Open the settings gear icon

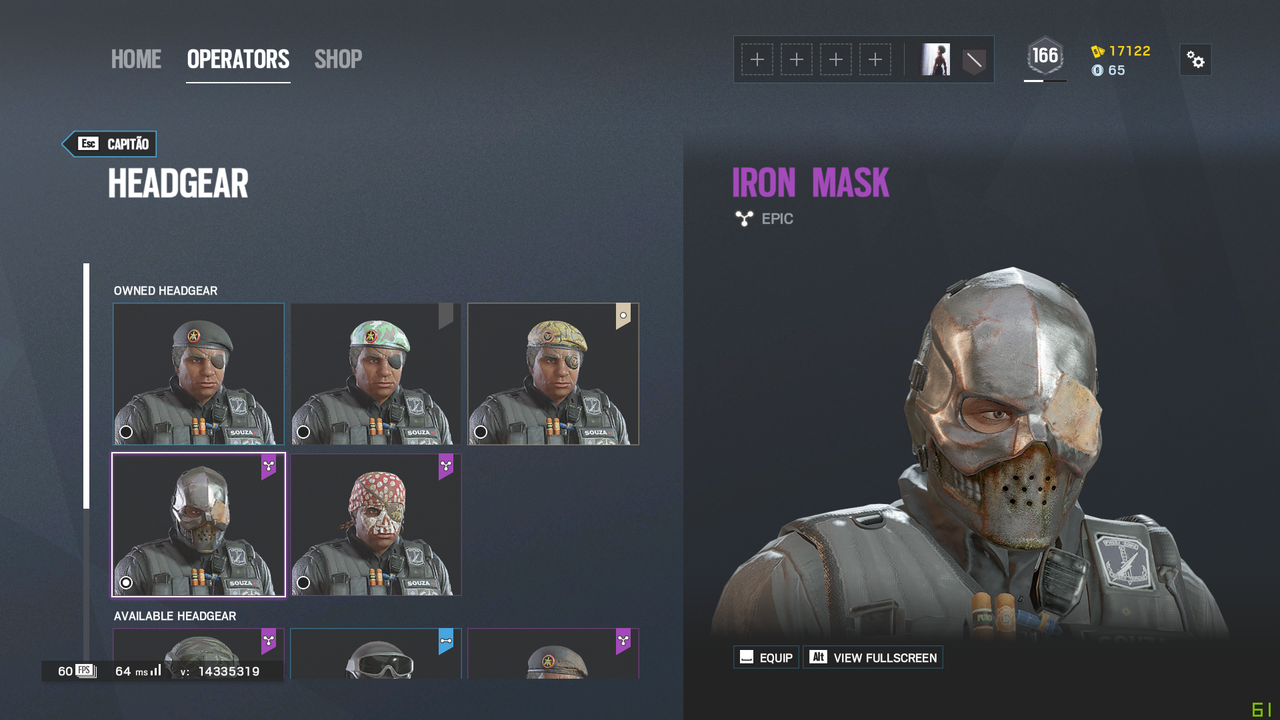point(1195,60)
